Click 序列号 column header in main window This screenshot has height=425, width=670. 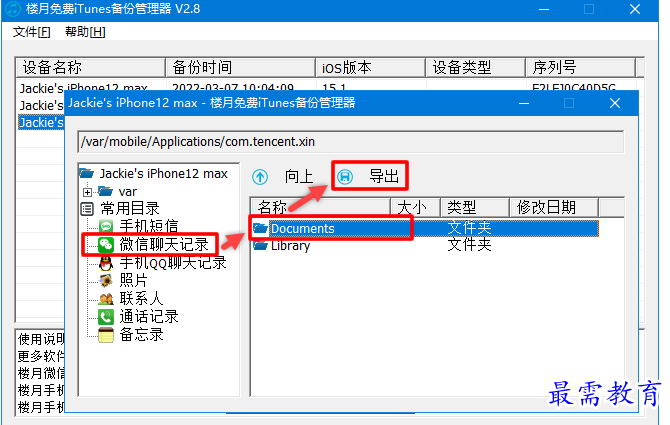[580, 67]
